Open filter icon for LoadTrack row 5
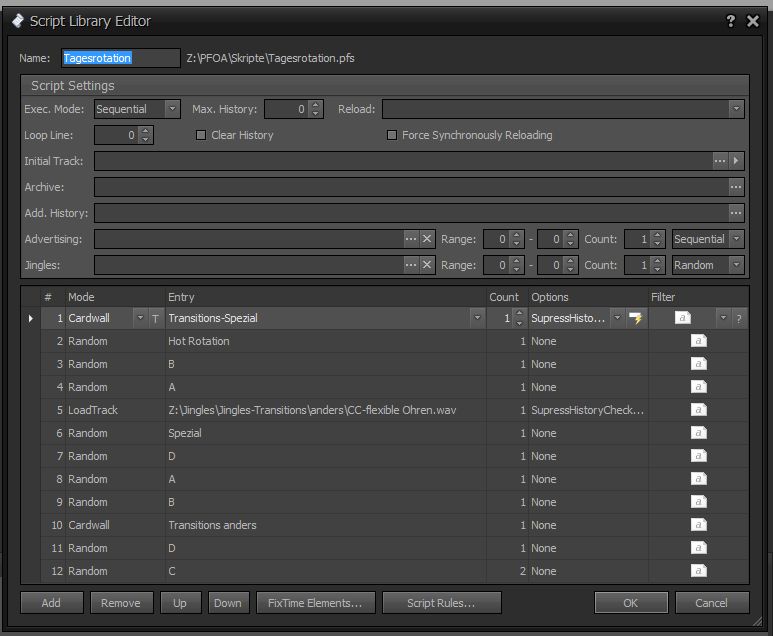Screen dimensions: 773x636 pos(698,410)
